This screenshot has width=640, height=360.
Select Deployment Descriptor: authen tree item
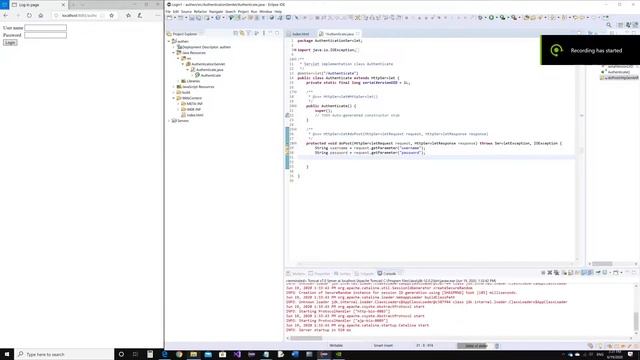206,47
